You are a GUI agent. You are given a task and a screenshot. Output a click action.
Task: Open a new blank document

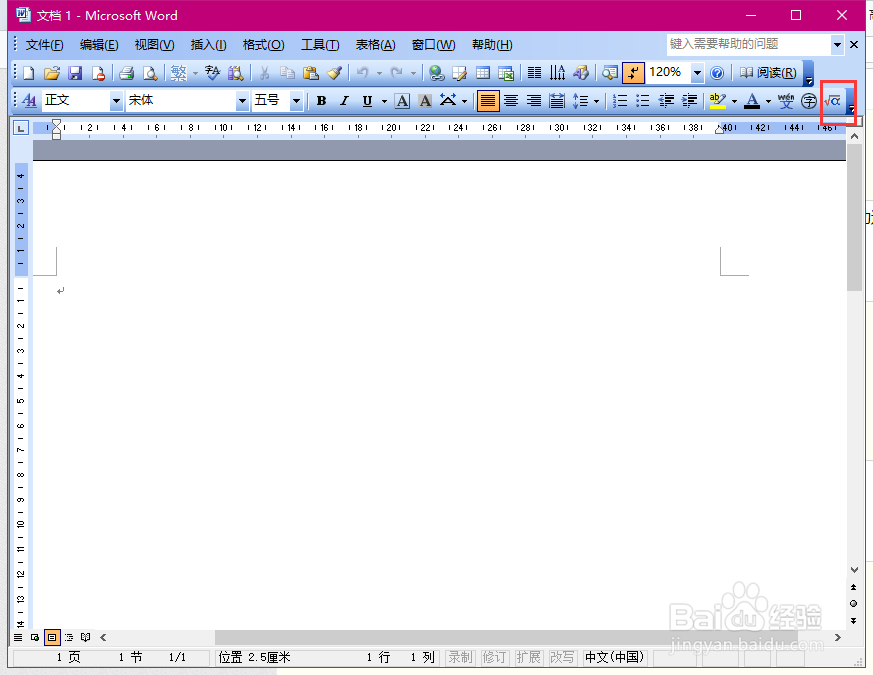[x=28, y=73]
